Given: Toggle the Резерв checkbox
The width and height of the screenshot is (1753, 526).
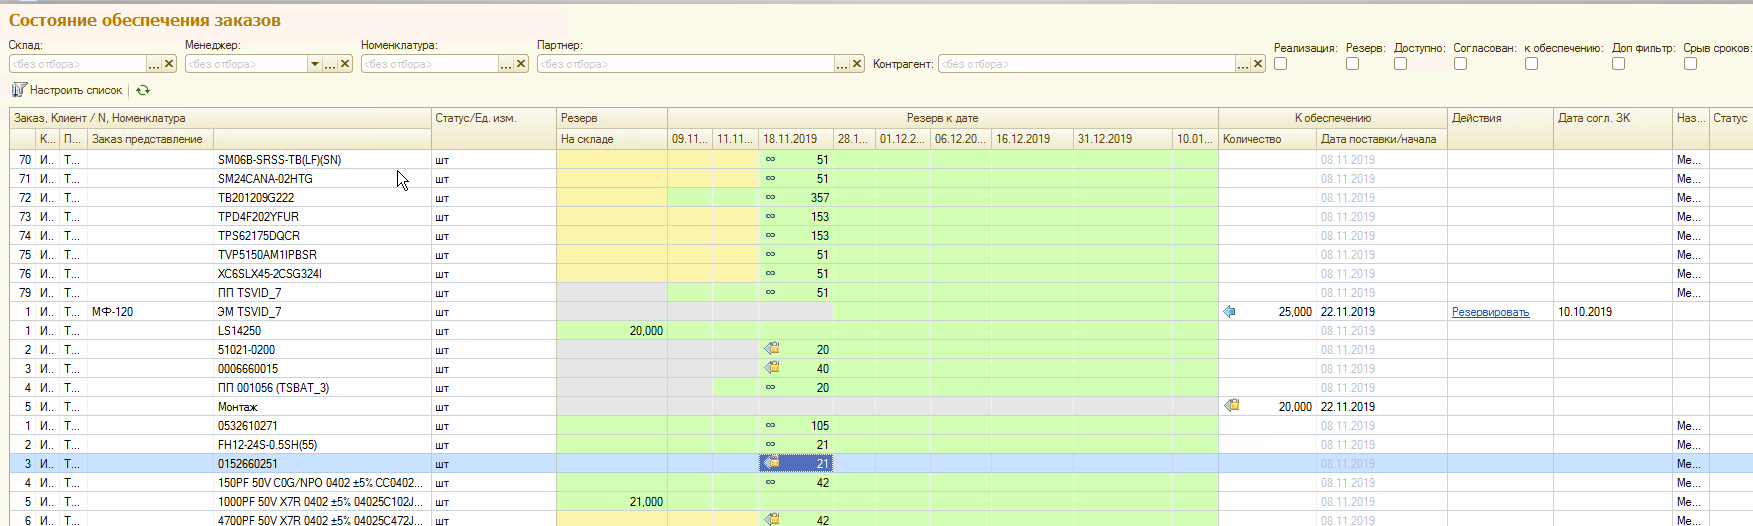Looking at the screenshot, I should tap(1352, 64).
